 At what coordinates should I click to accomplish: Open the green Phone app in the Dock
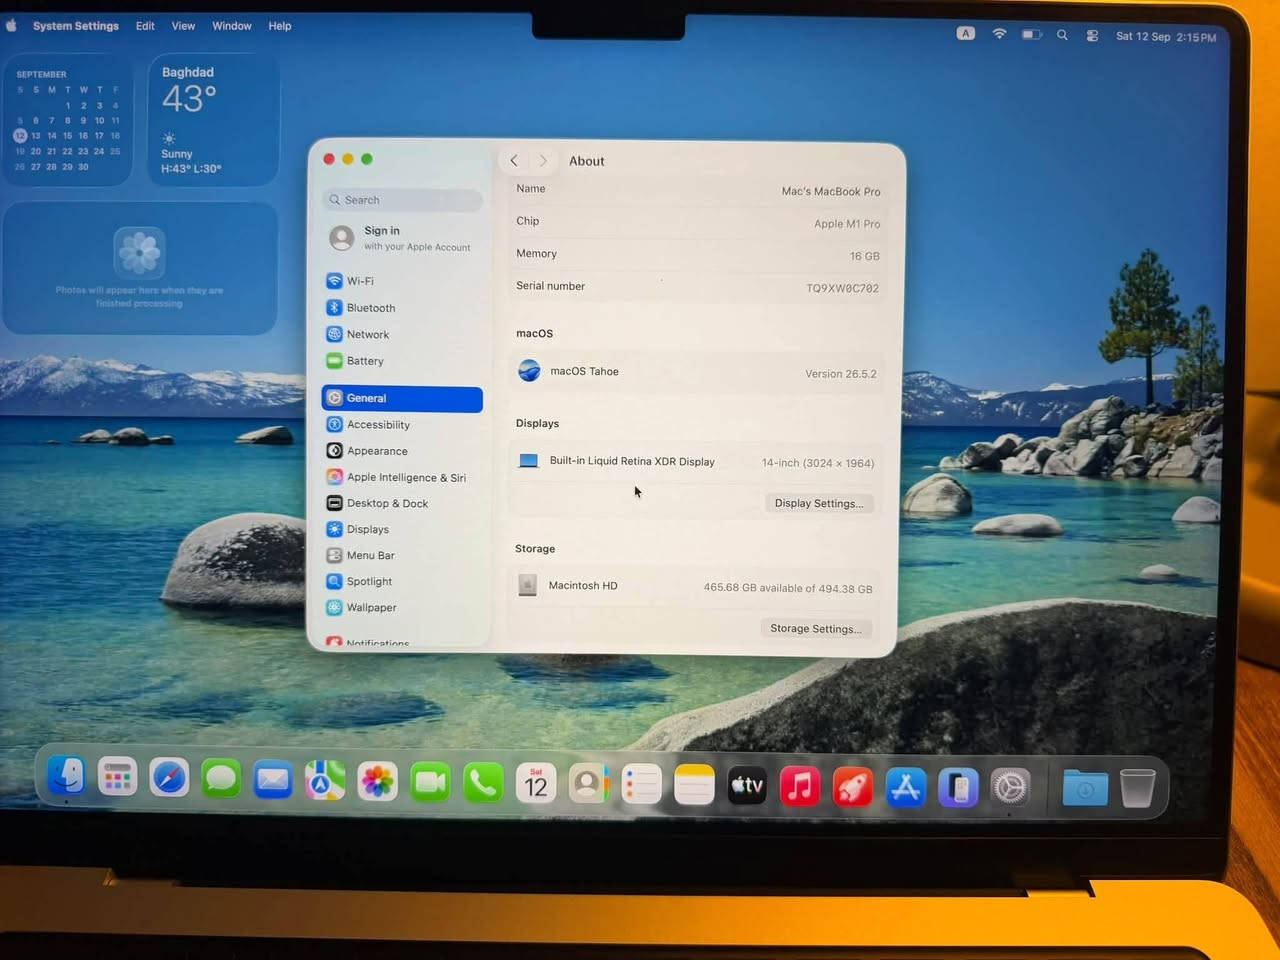click(x=483, y=784)
